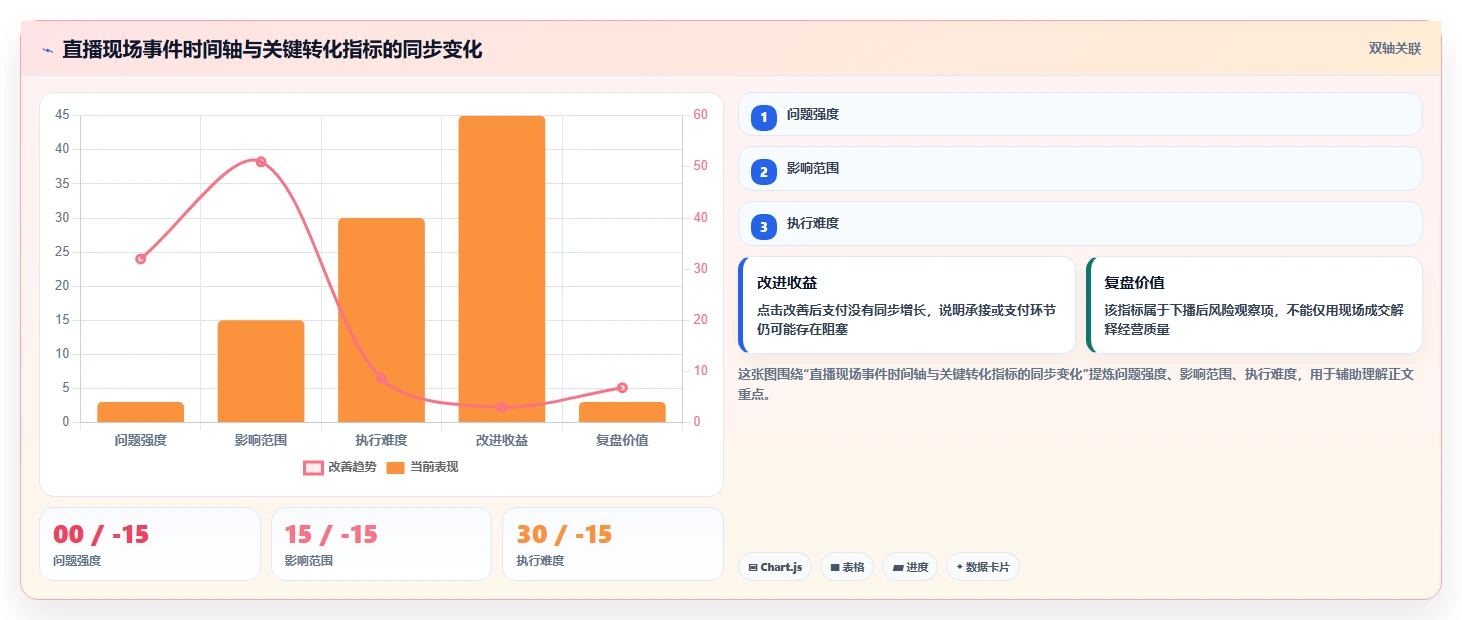Click the 影响范围 orange bar
Viewport: 1462px width, 620px height.
coord(261,371)
